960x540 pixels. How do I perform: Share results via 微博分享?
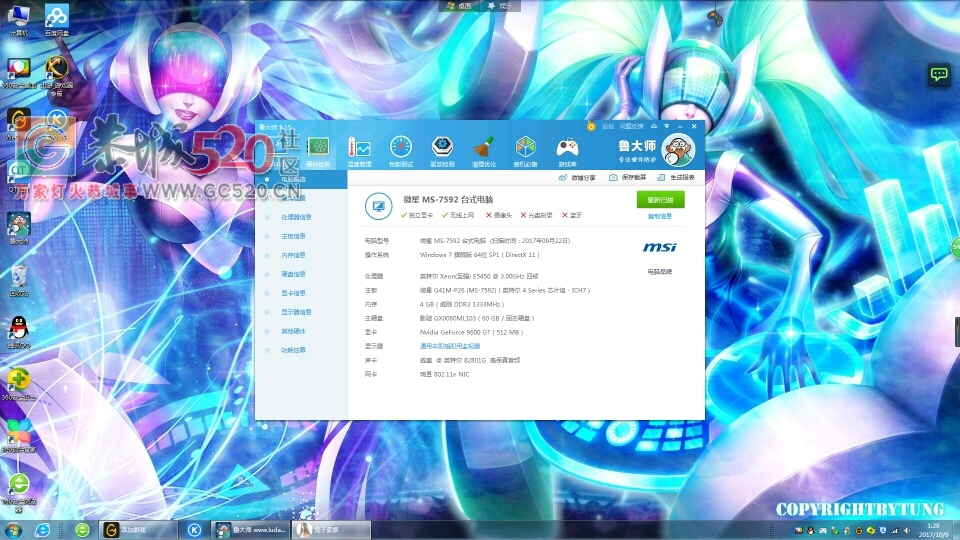point(577,178)
